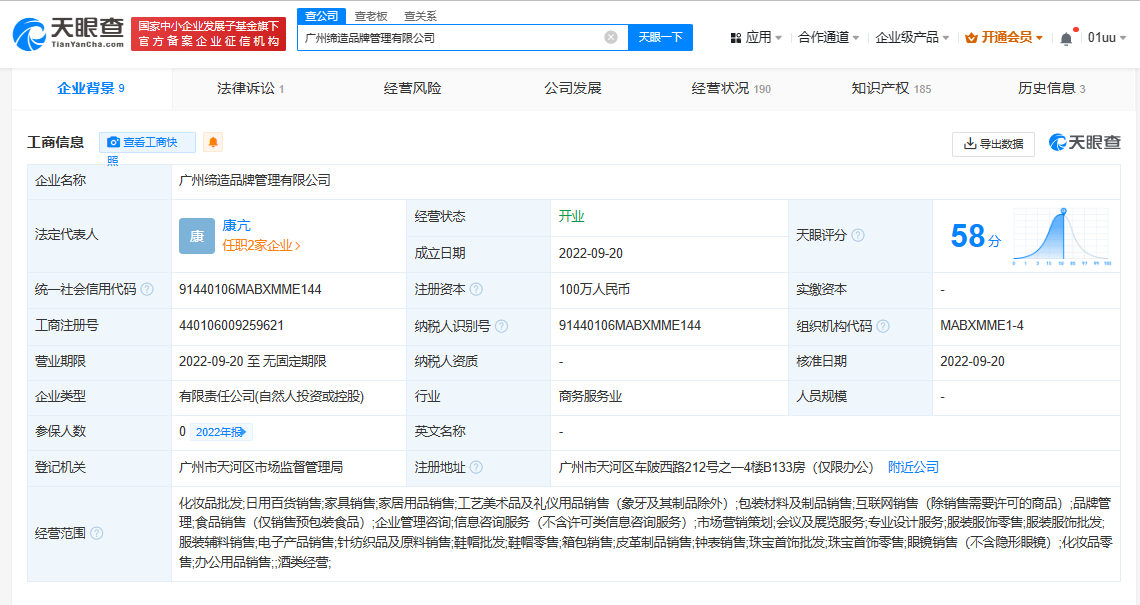Screen dimensions: 1140x605
Task: Click organization code MABXMME1-4
Action: pyautogui.click(x=982, y=326)
